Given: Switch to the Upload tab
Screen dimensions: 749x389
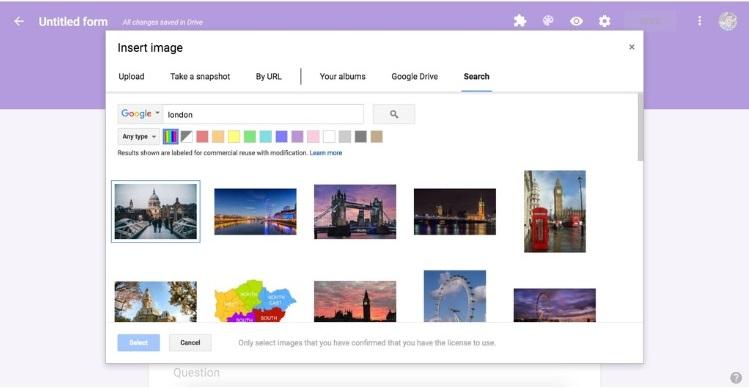Looking at the screenshot, I should (x=131, y=76).
